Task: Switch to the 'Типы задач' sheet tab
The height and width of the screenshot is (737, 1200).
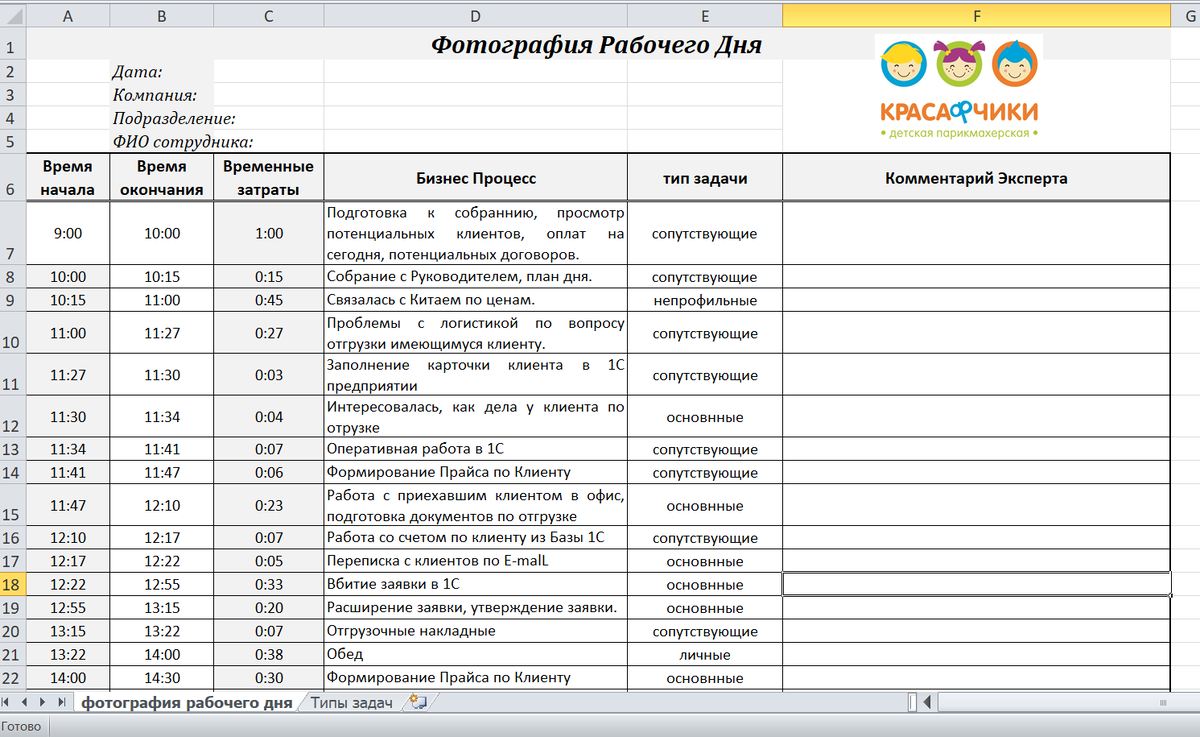Action: point(351,703)
